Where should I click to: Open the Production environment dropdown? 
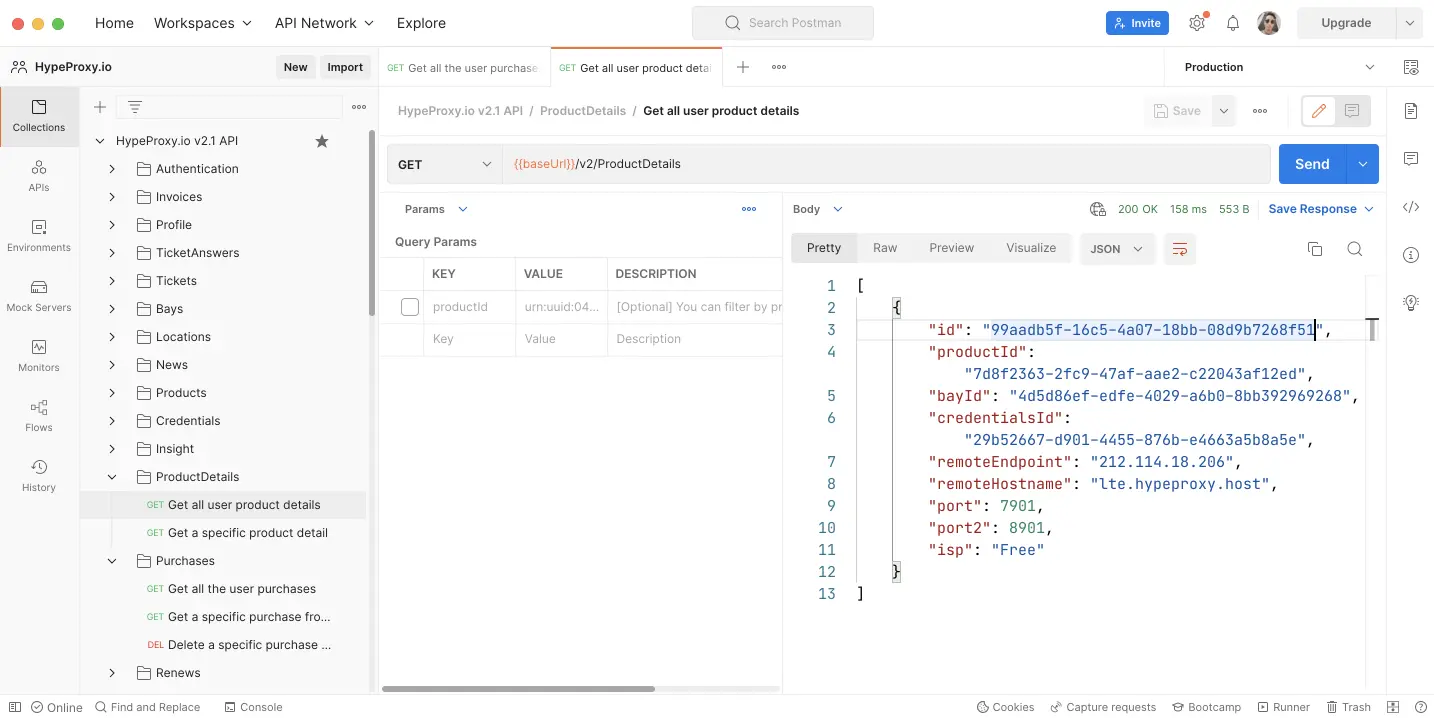[x=1278, y=67]
